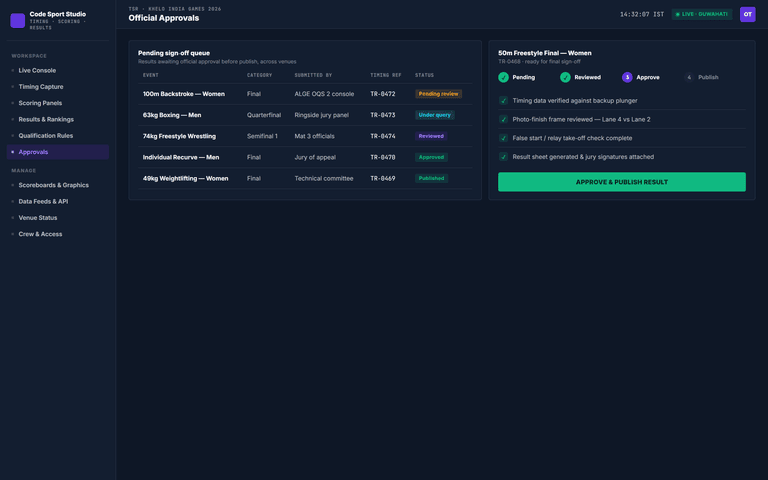Click Mat 3 officials submitter cell

pyautogui.click(x=314, y=136)
